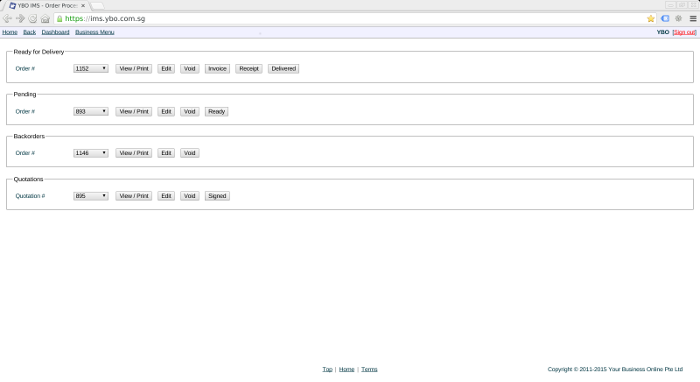Open the browser hamburger menu
The width and height of the screenshot is (700, 382).
click(693, 18)
